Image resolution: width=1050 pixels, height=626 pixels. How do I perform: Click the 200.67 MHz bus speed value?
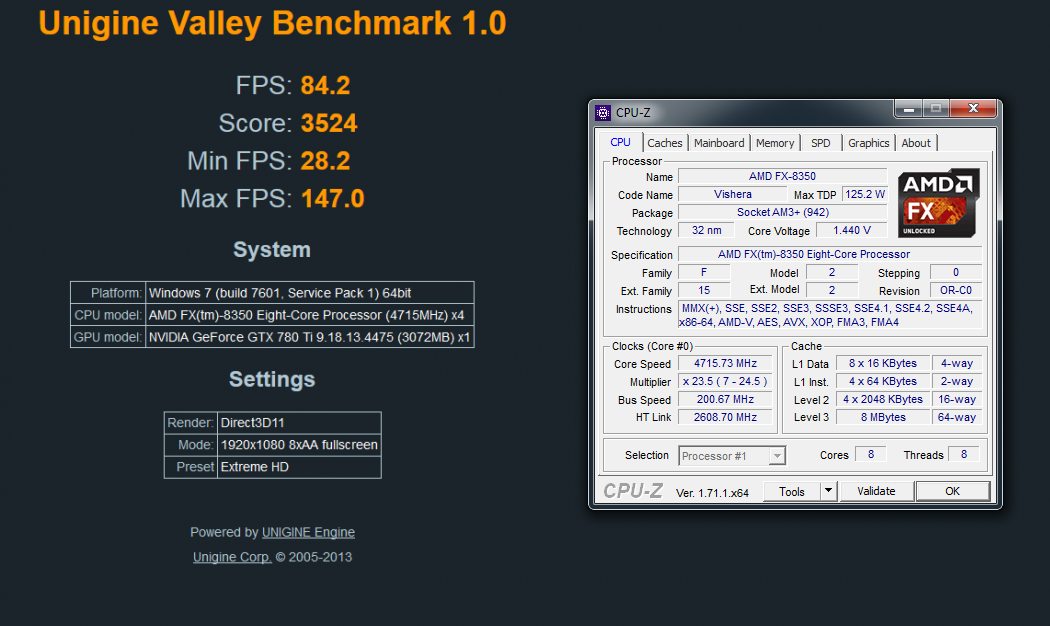(725, 399)
